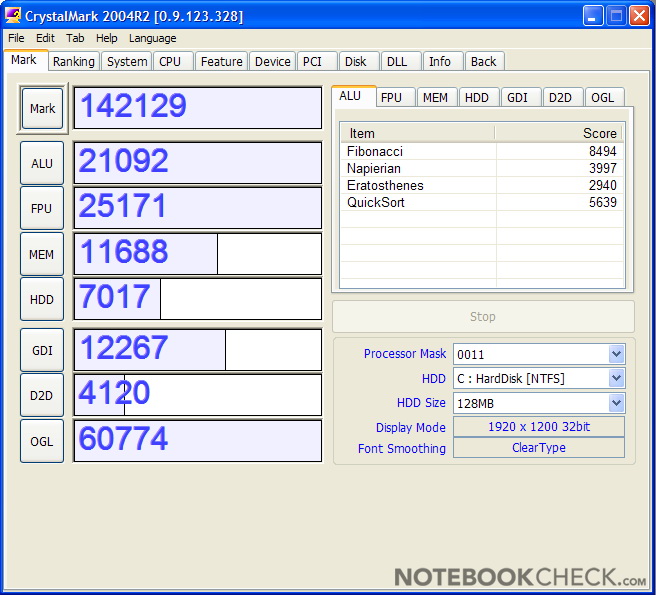Close the CrystalMark window
Screen dimensions: 656x595
[639, 16]
